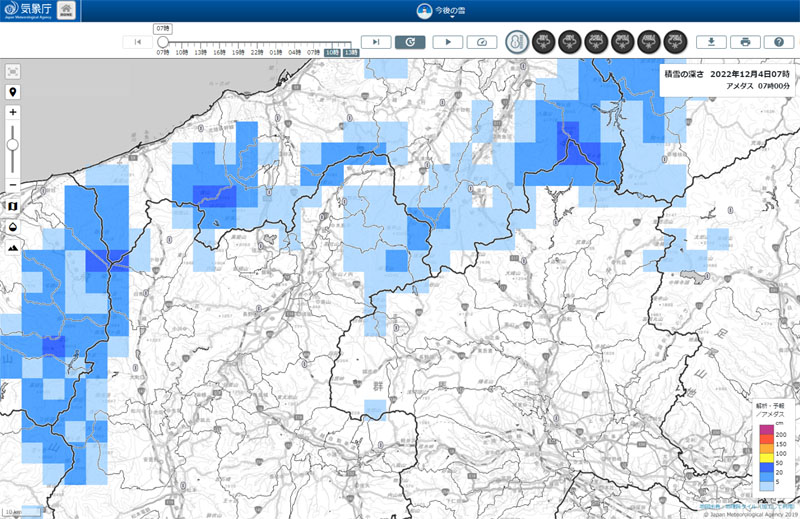Click the location pin button
Image resolution: width=800 pixels, height=519 pixels.
click(13, 92)
